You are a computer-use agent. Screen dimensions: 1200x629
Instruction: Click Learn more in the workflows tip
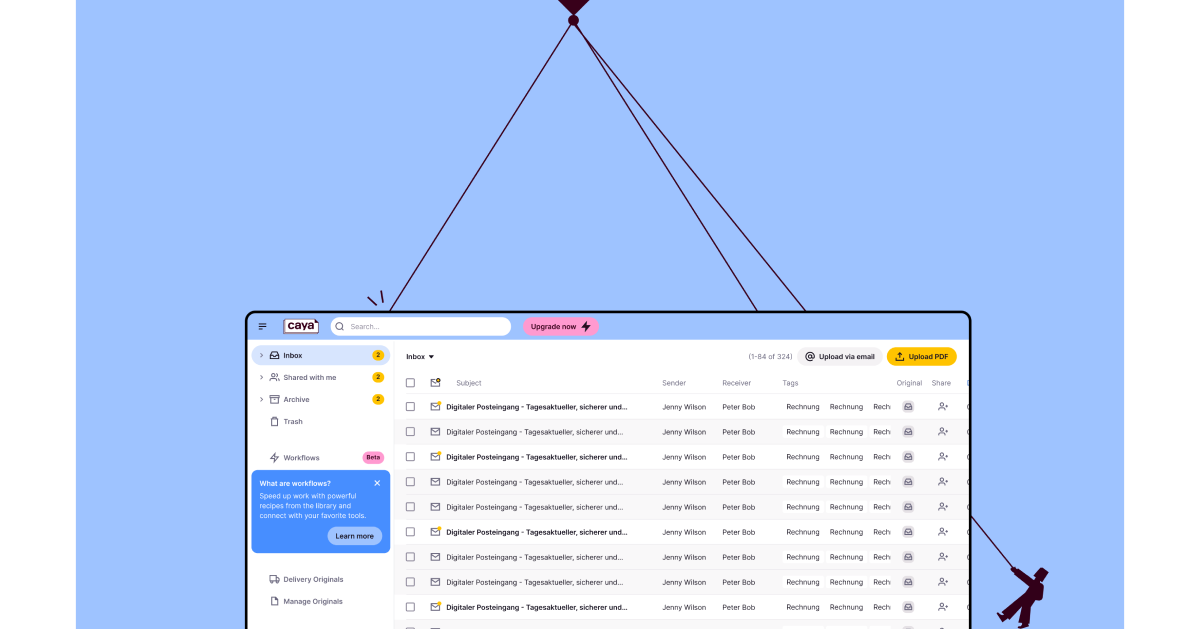click(355, 536)
